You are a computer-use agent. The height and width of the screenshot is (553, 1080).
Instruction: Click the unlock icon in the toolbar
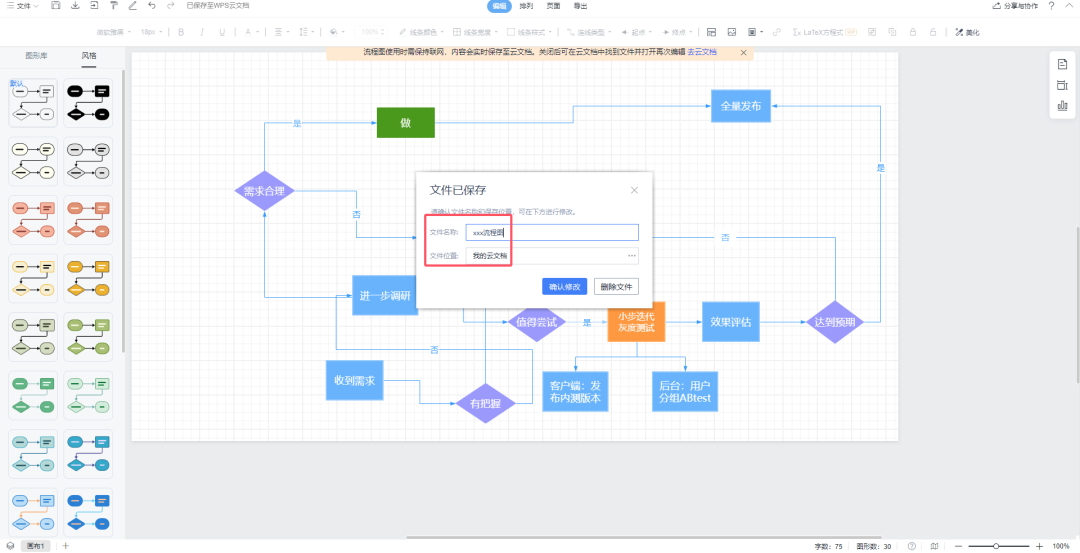click(933, 32)
